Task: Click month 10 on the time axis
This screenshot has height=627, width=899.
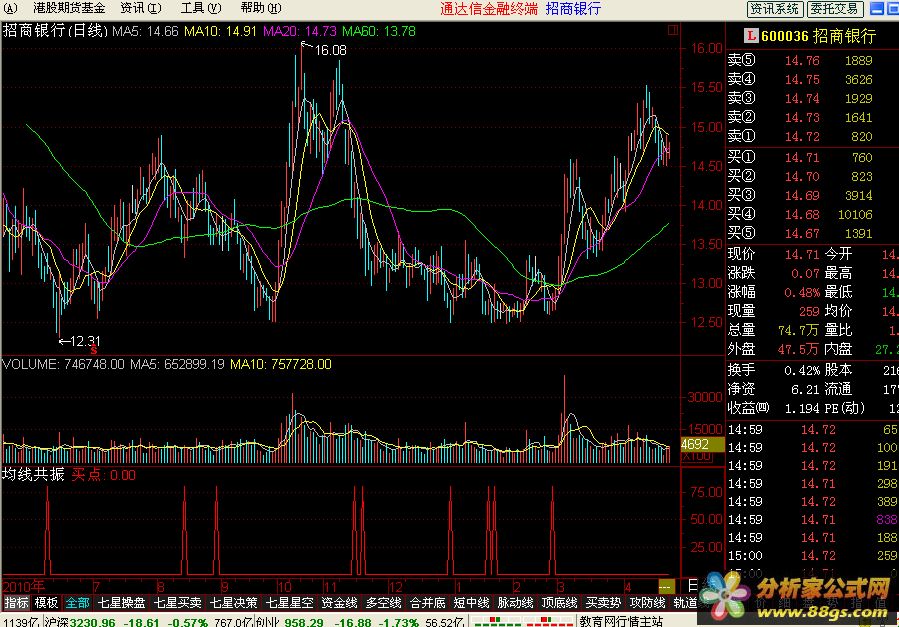Action: [x=285, y=587]
